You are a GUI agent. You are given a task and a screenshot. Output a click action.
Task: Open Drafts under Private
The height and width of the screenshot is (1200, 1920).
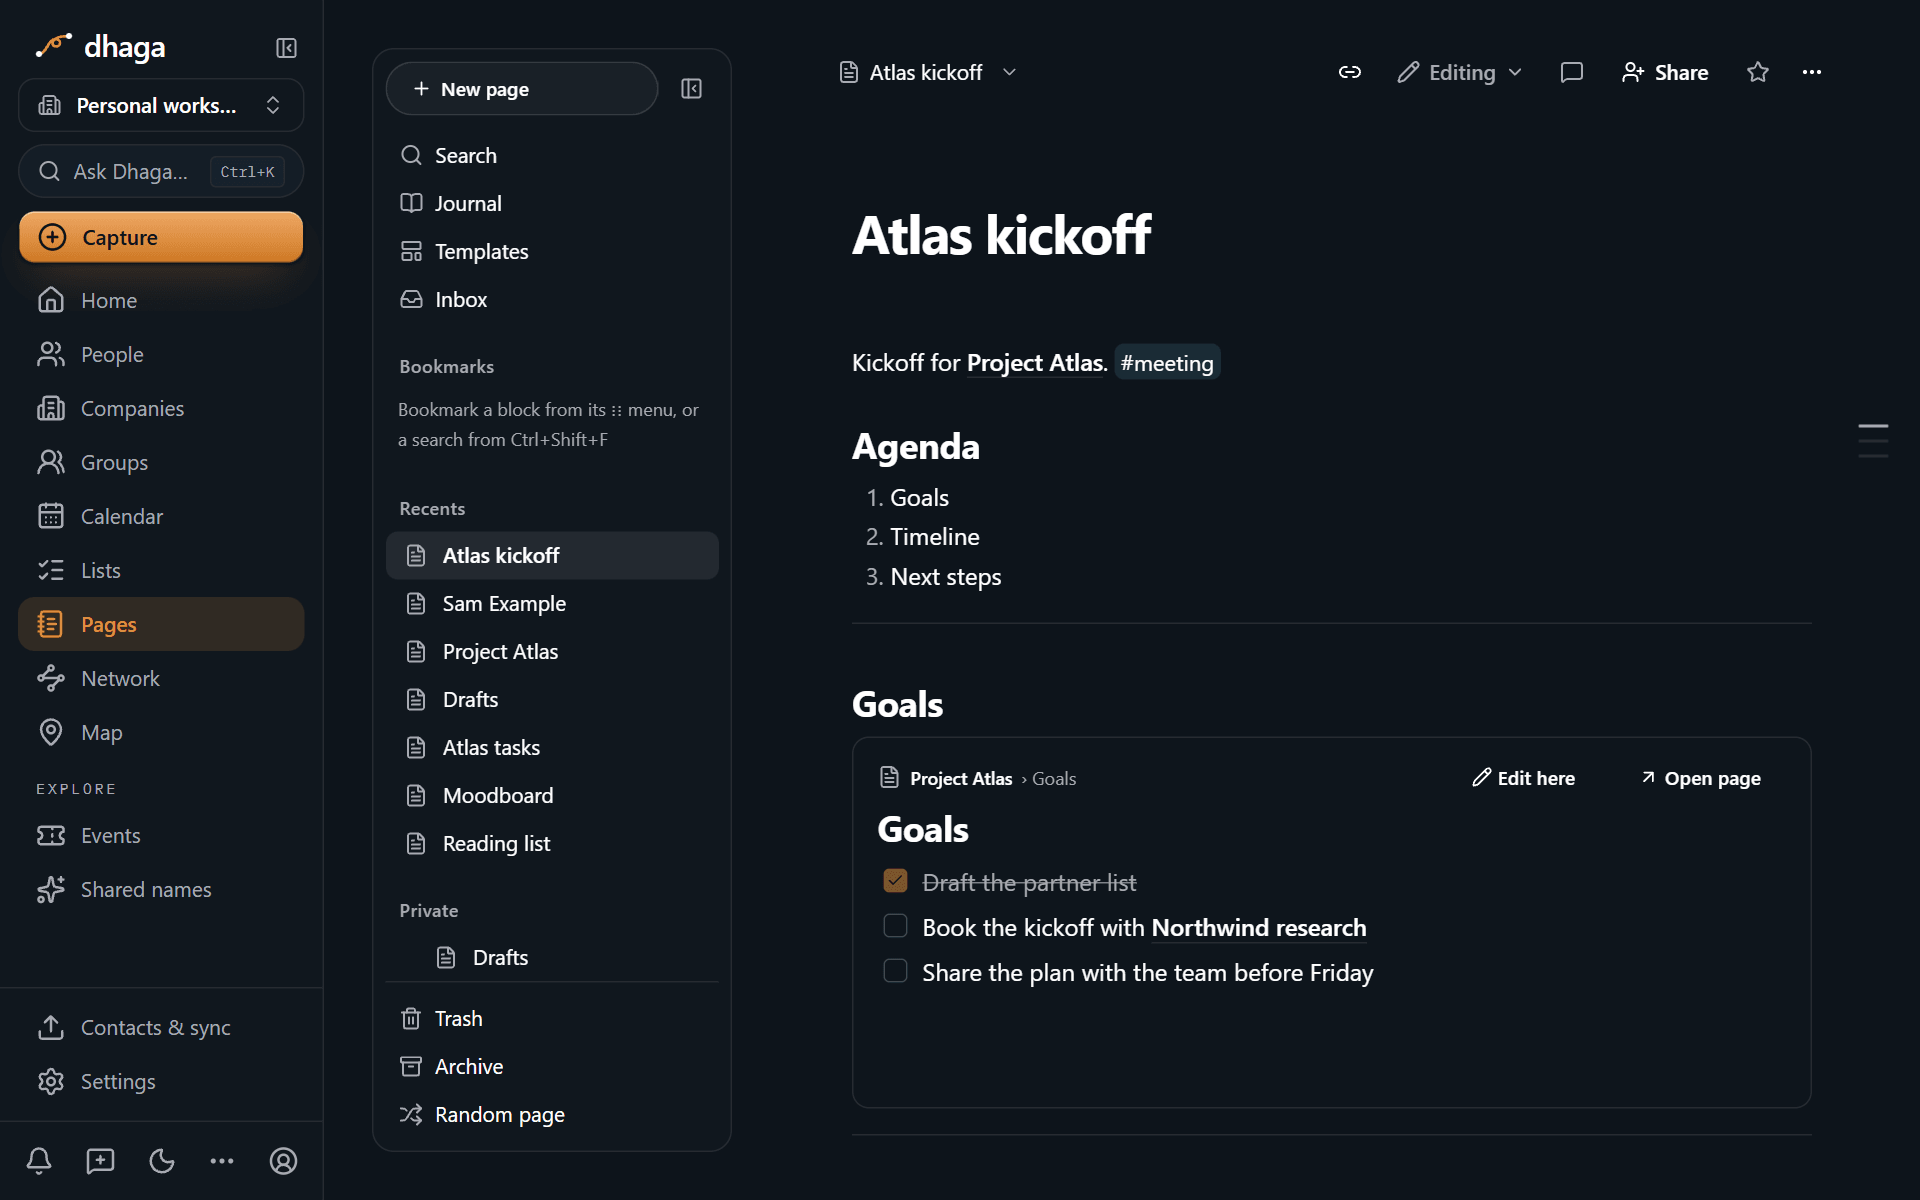point(552,958)
